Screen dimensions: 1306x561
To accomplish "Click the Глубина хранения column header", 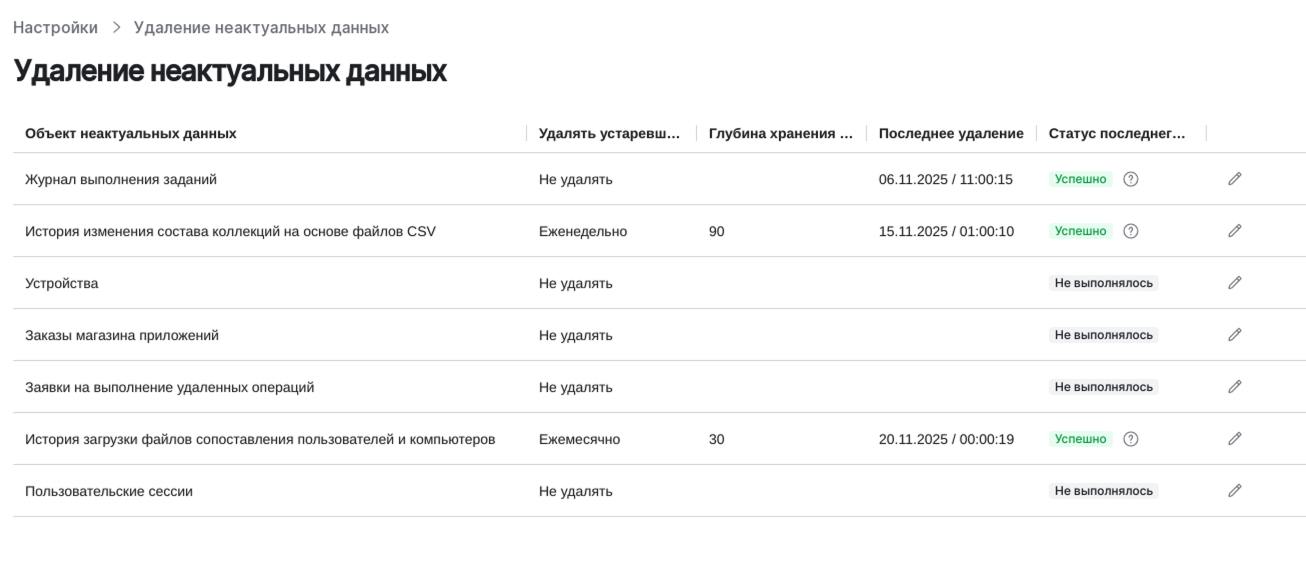I will click(x=780, y=133).
